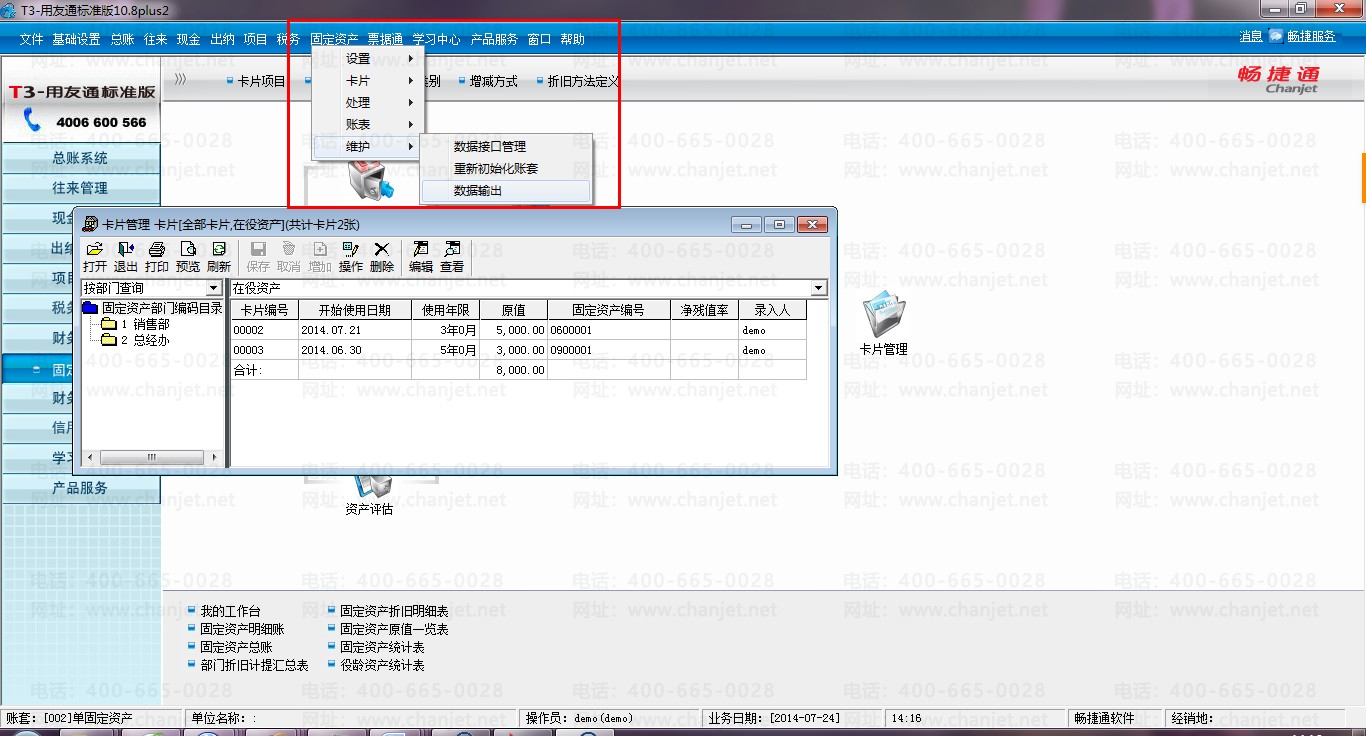Click the 开始使用日期 column header

click(x=355, y=310)
